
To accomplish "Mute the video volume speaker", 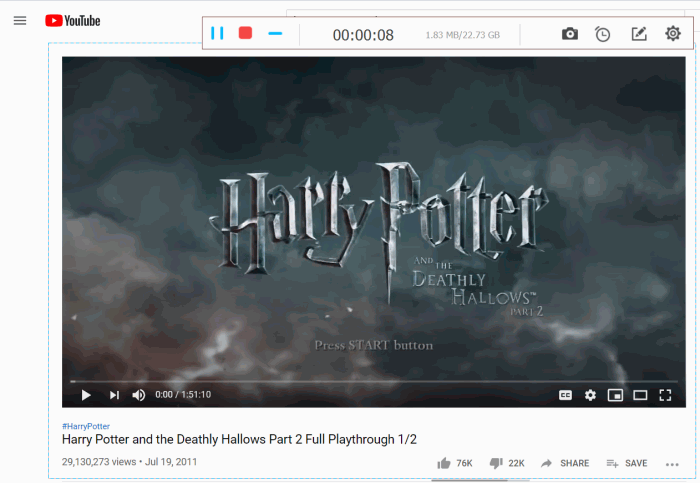I will pyautogui.click(x=138, y=395).
